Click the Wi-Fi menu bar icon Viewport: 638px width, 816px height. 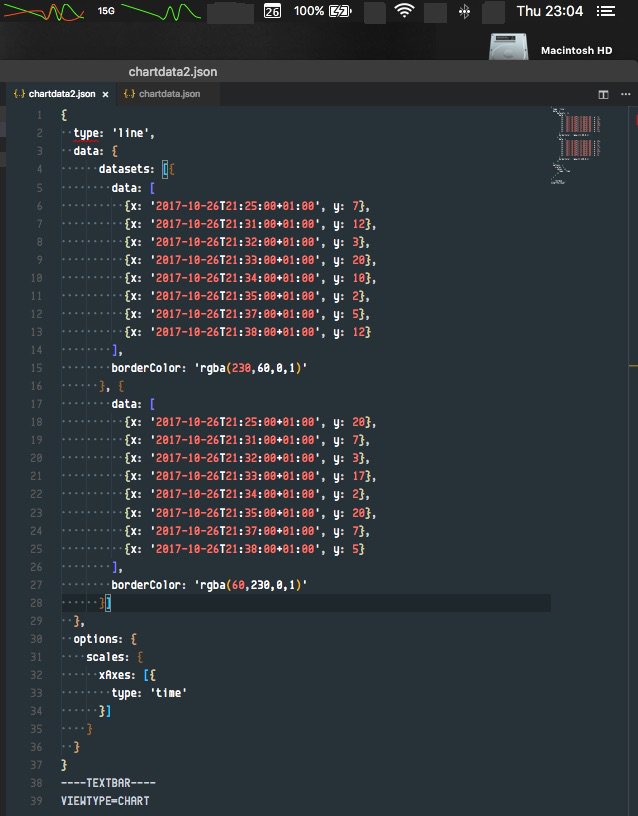(404, 10)
